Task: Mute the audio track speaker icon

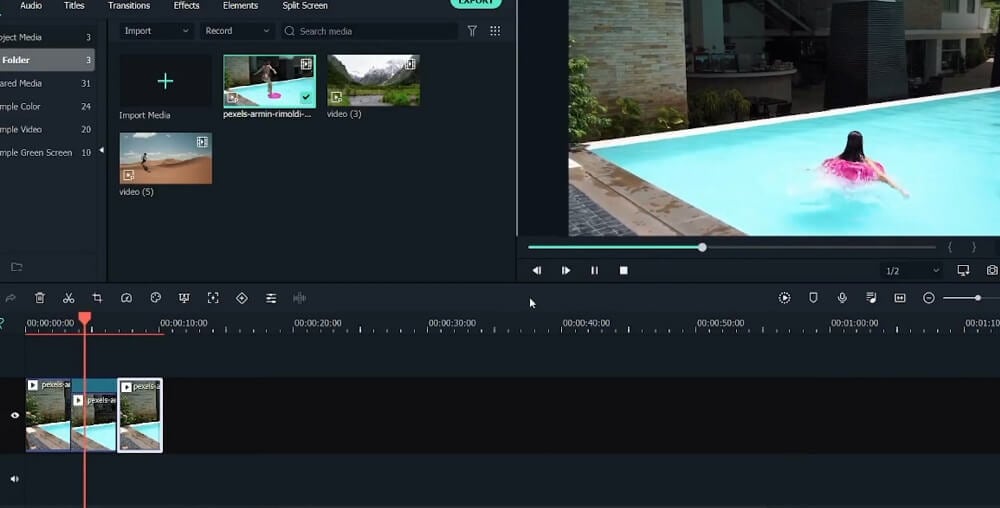Action: [x=15, y=479]
